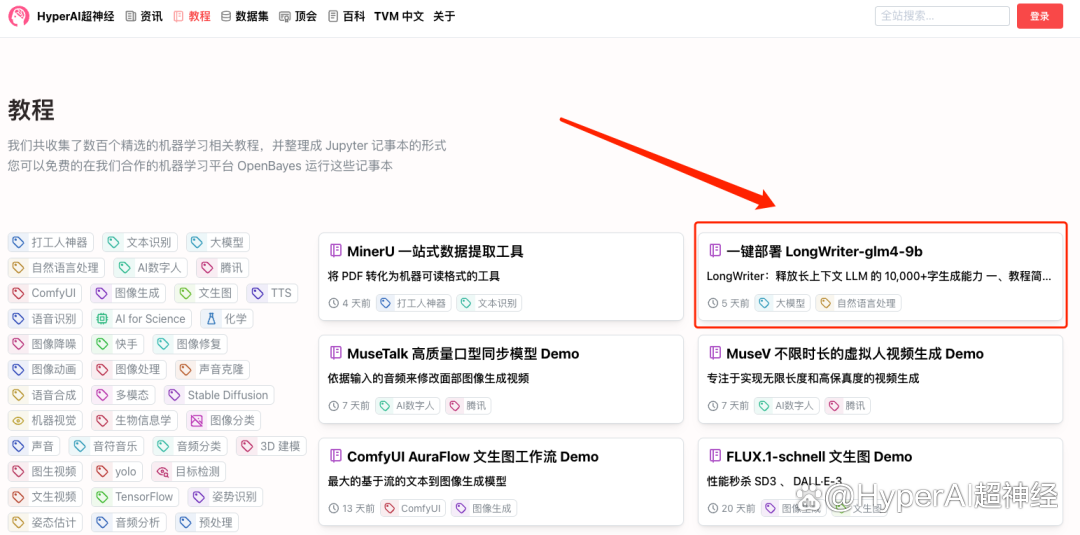Click the 姿态估计 tag

pyautogui.click(x=45, y=523)
